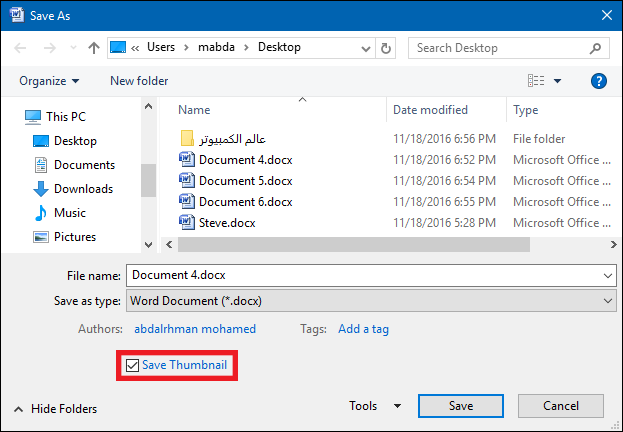Click the Users breadcrumb in address bar
Viewport: 623px width, 432px height.
pyautogui.click(x=161, y=47)
